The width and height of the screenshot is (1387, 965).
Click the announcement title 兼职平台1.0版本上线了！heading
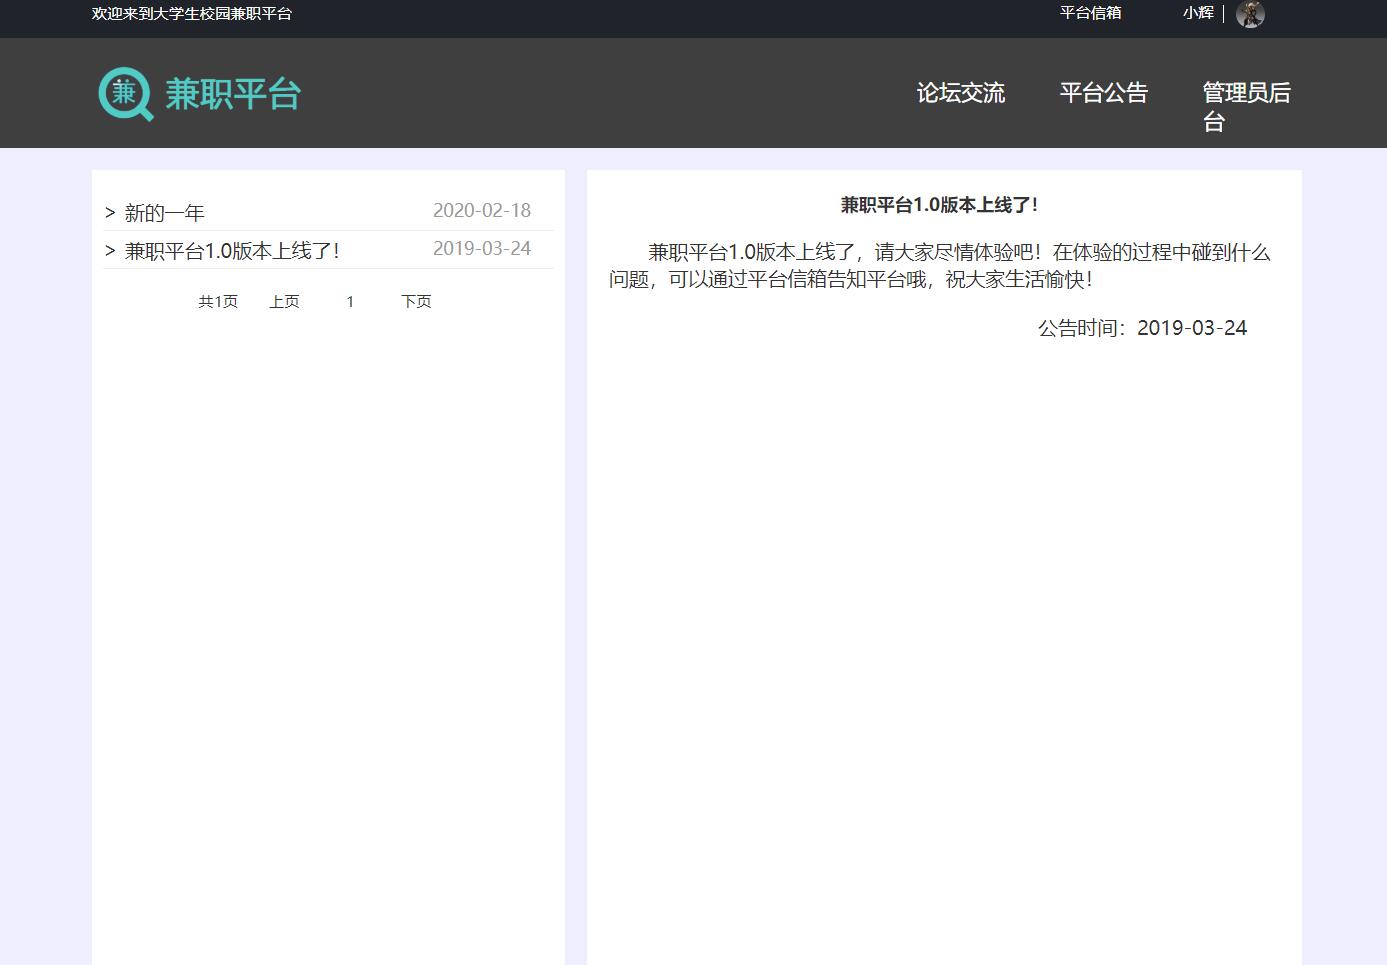click(940, 206)
